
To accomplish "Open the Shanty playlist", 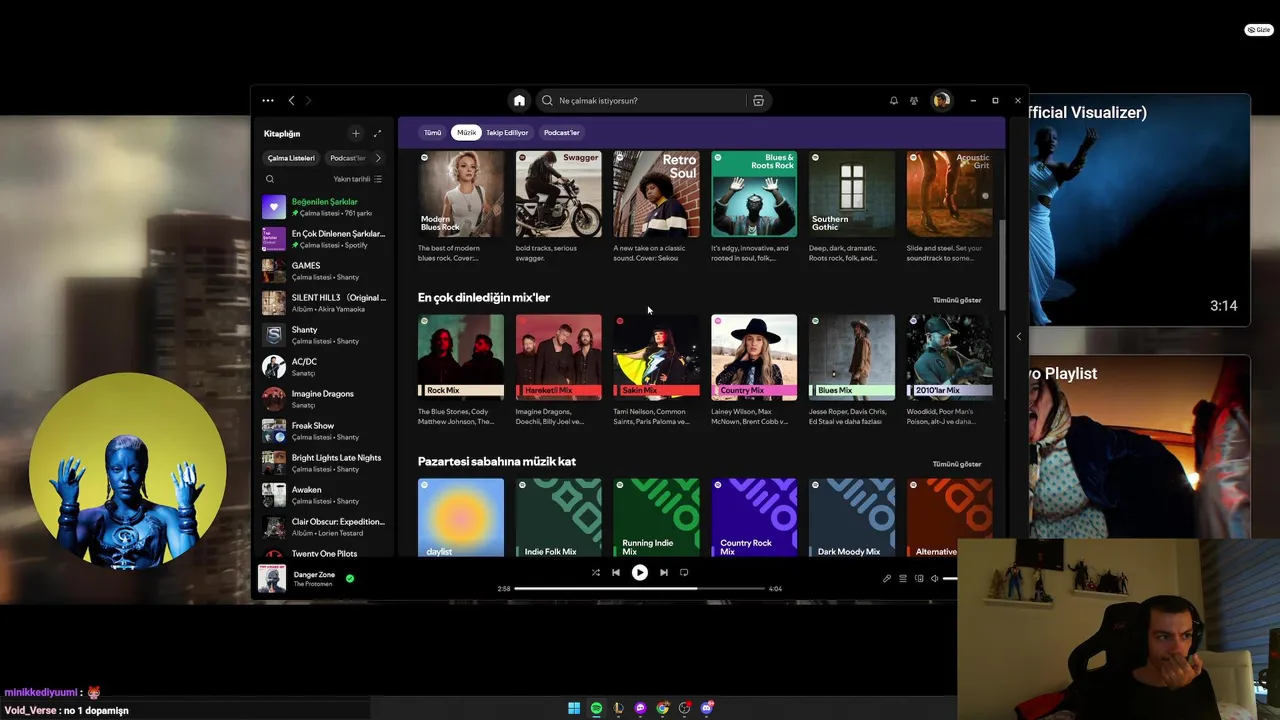I will point(324,335).
